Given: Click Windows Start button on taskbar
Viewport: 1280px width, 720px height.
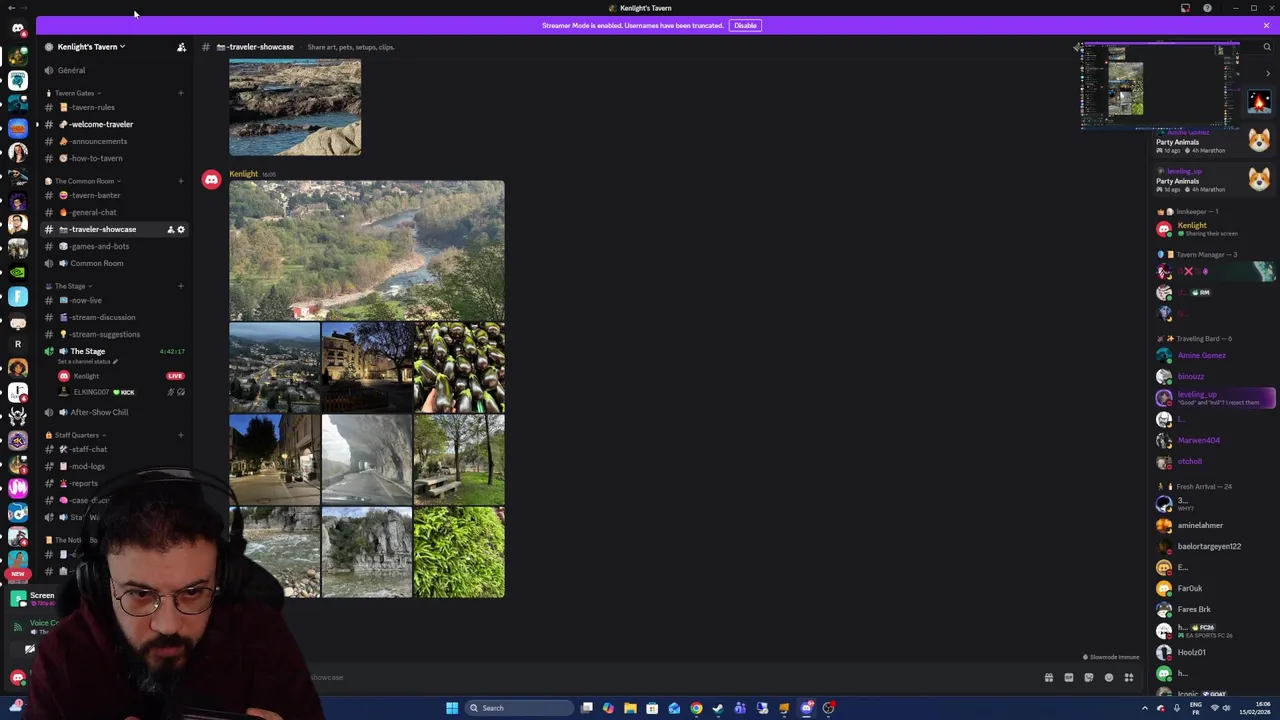Looking at the screenshot, I should [x=452, y=708].
